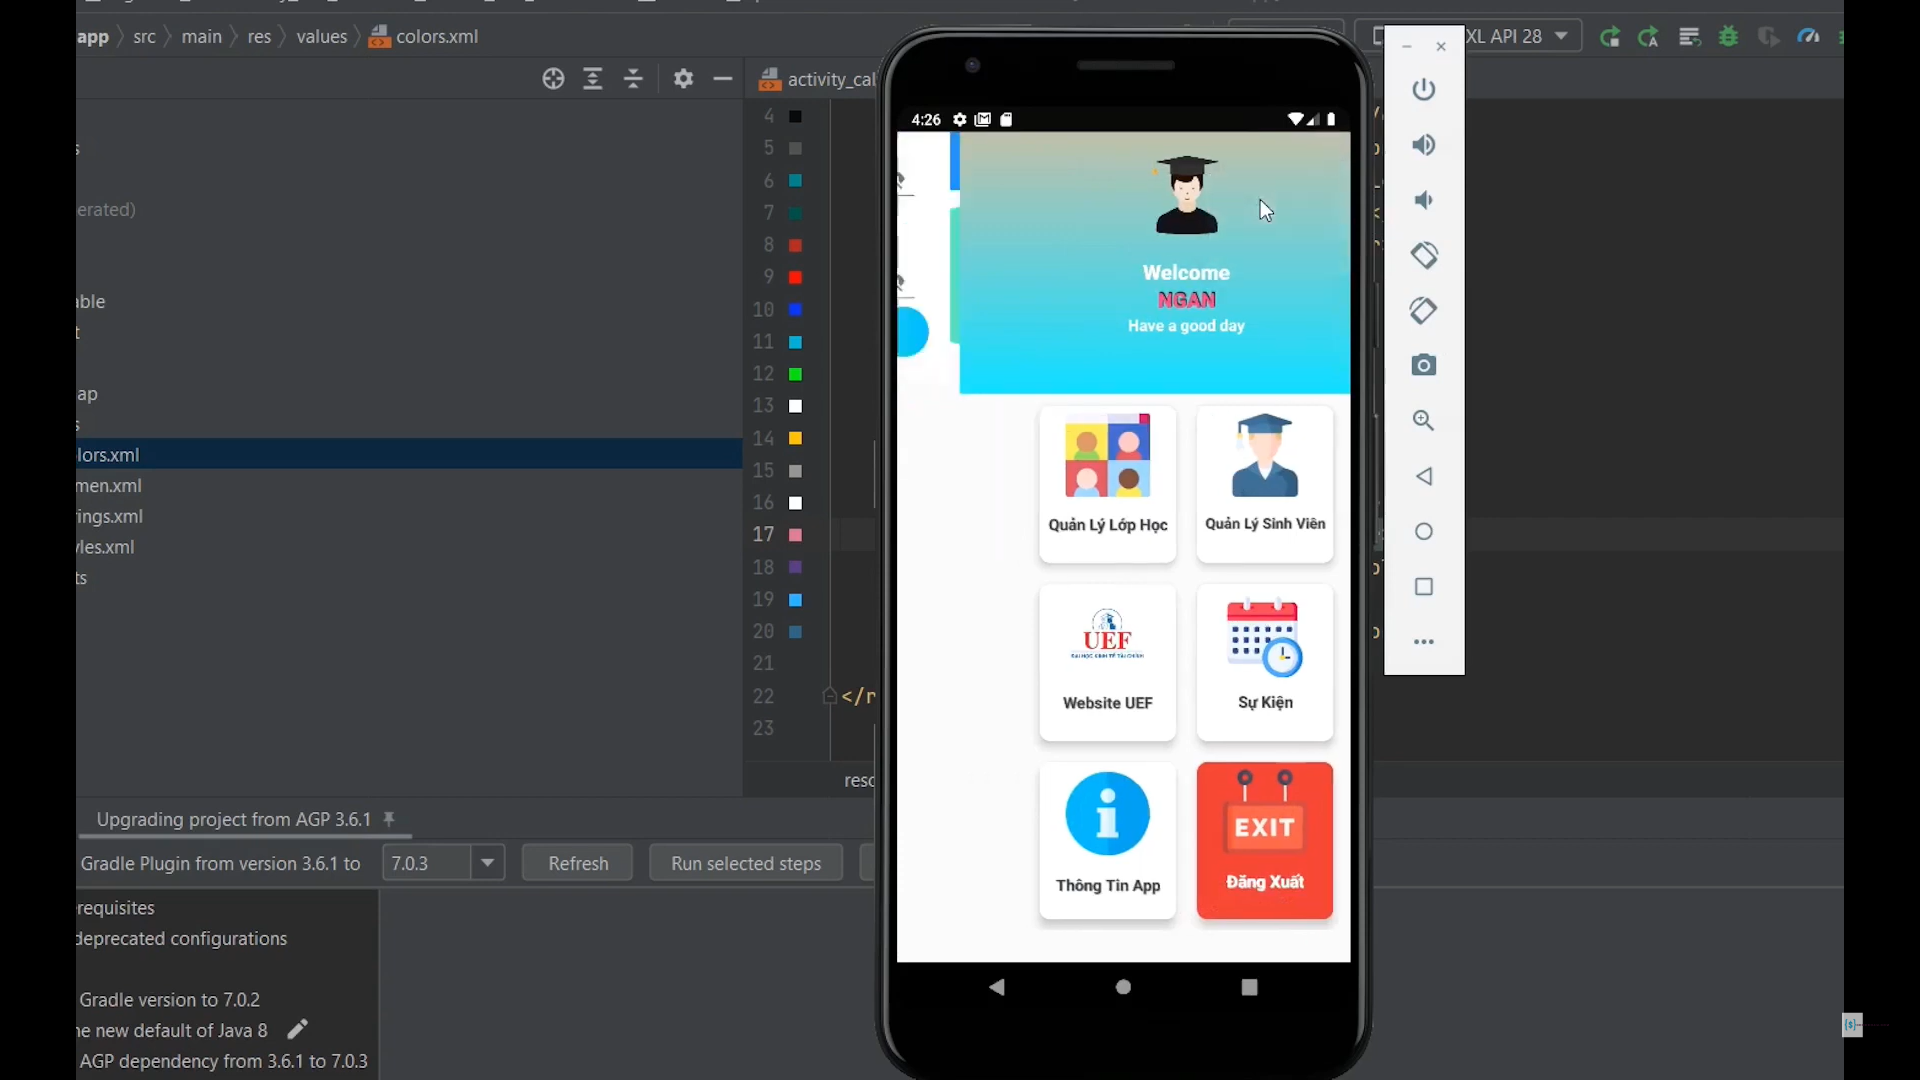Viewport: 1920px width, 1080px height.
Task: Hide the project panel with minus icon
Action: click(723, 79)
